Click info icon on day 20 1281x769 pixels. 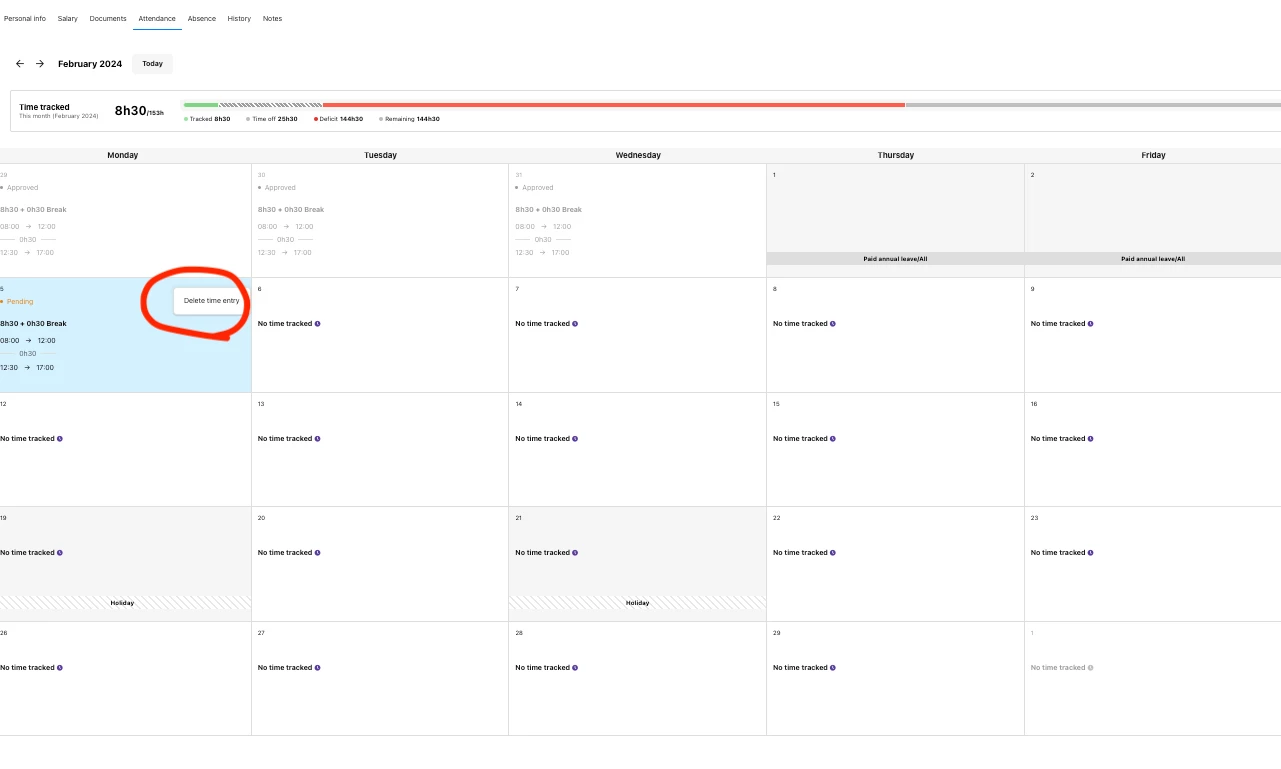318,553
